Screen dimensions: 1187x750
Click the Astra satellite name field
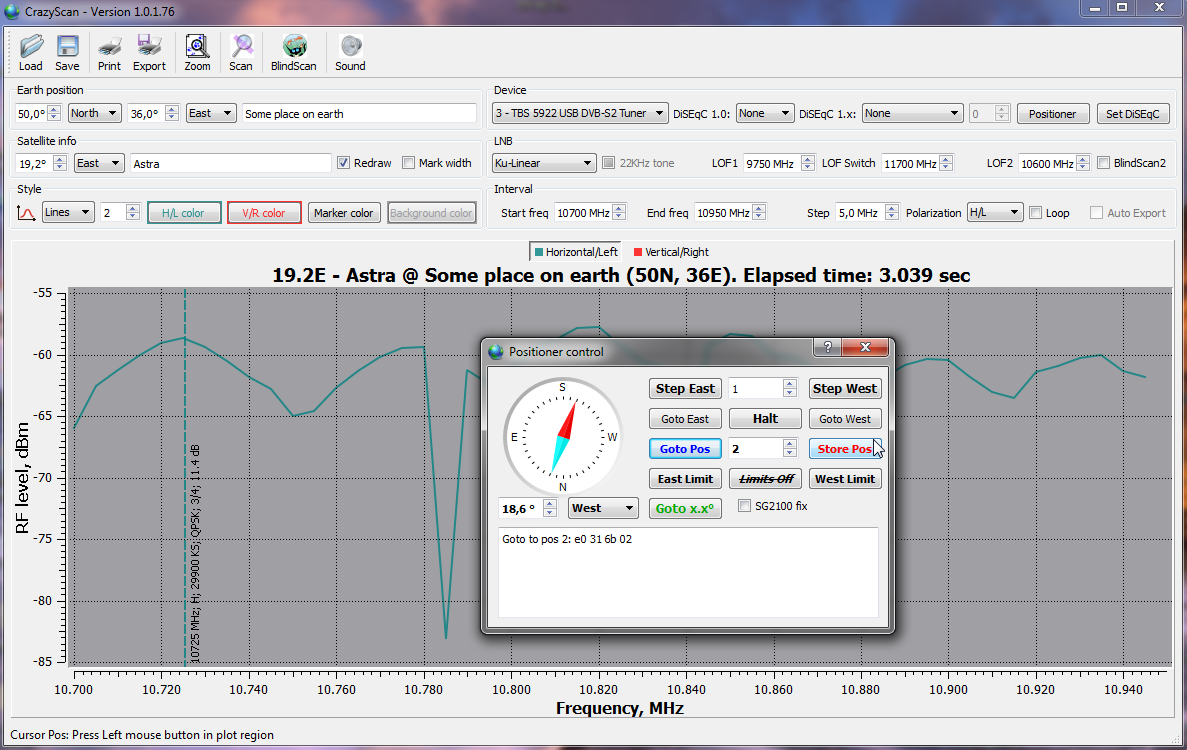point(230,163)
